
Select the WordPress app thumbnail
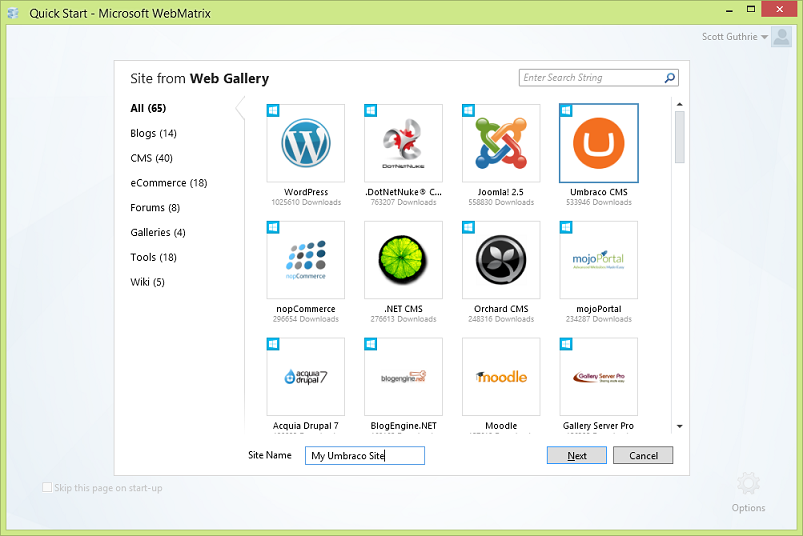click(306, 143)
